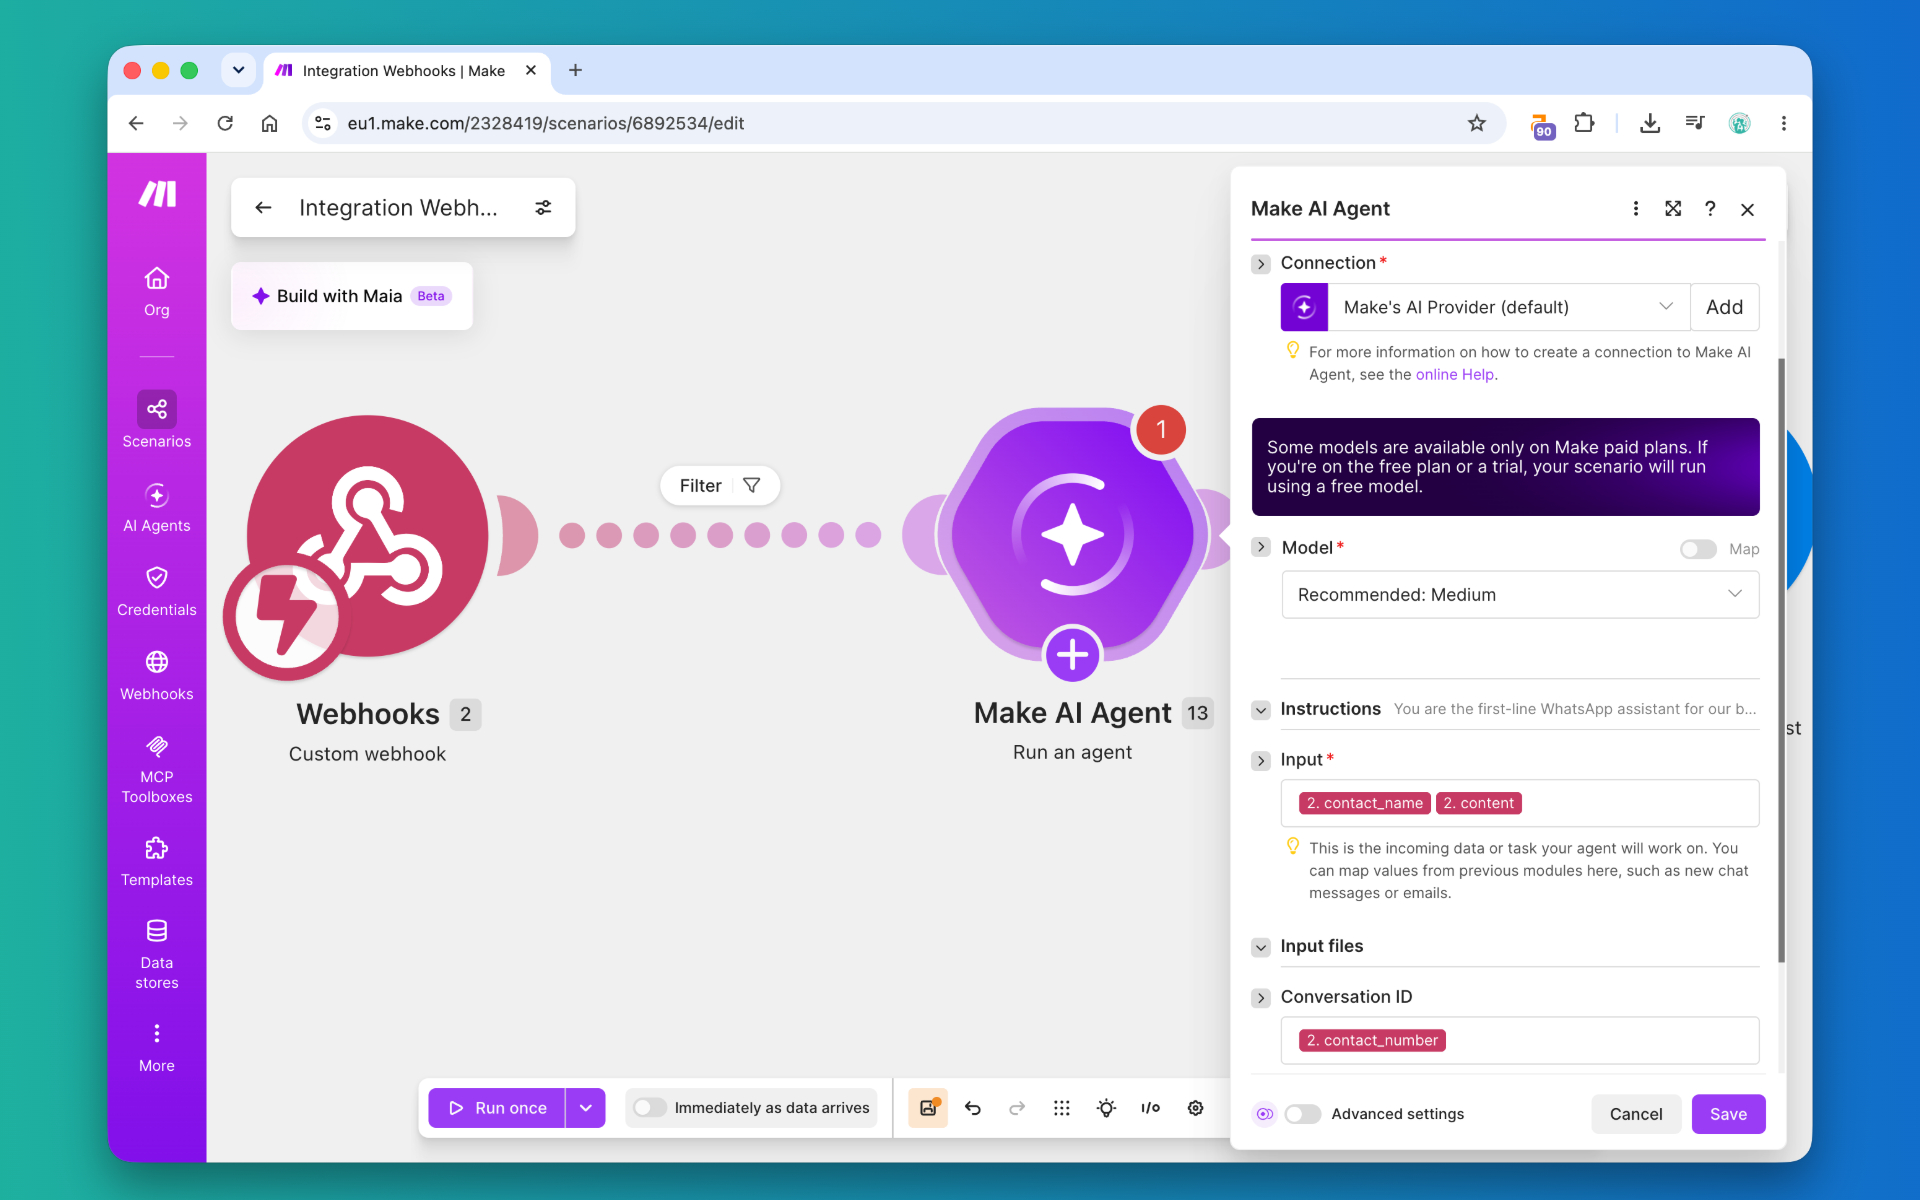The height and width of the screenshot is (1200, 1920).
Task: Open the Org home in sidebar
Action: 157,291
